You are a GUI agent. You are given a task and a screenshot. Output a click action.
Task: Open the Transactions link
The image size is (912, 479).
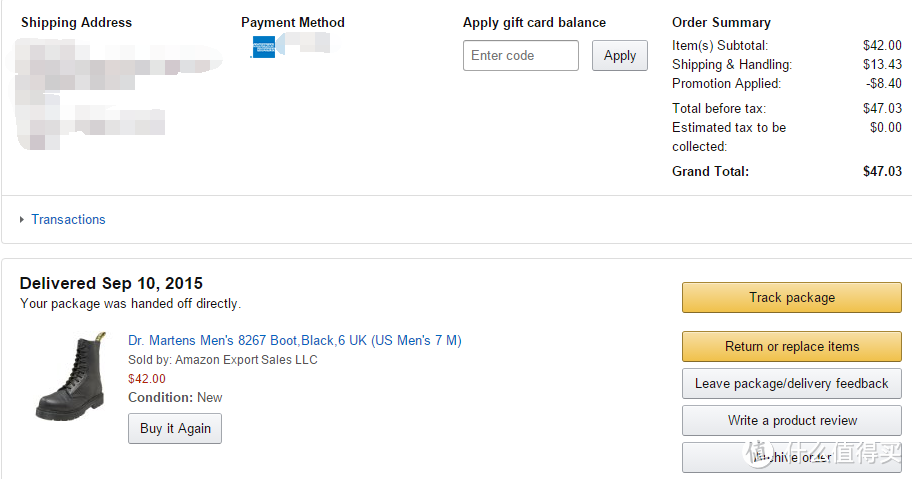(x=68, y=220)
